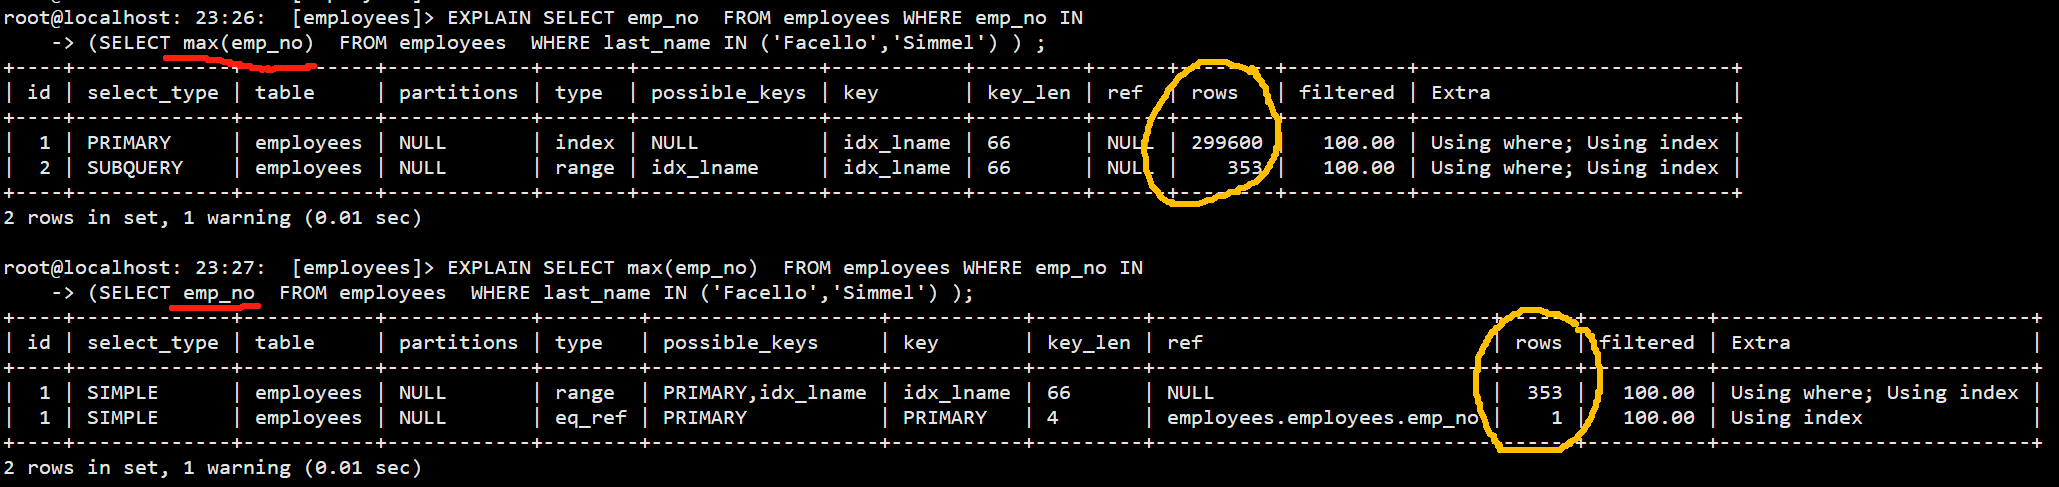
Task: Click '2 rows in set' below the SUBQUERY table
Action: pyautogui.click(x=81, y=218)
